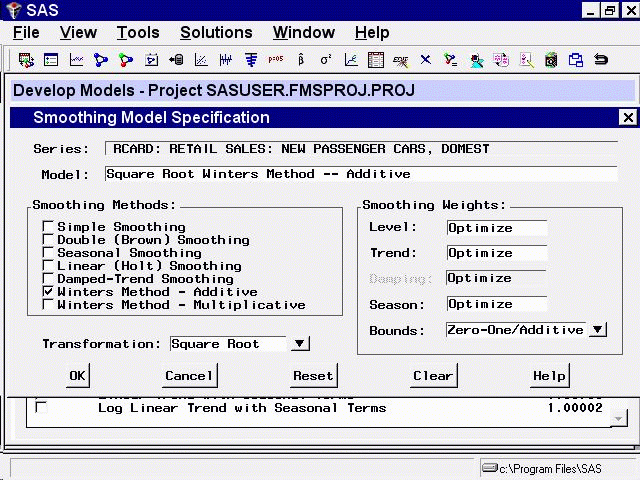Click the c:\Program Files\SAS status bar folder
Screen dimensions: 640x480
[542, 469]
